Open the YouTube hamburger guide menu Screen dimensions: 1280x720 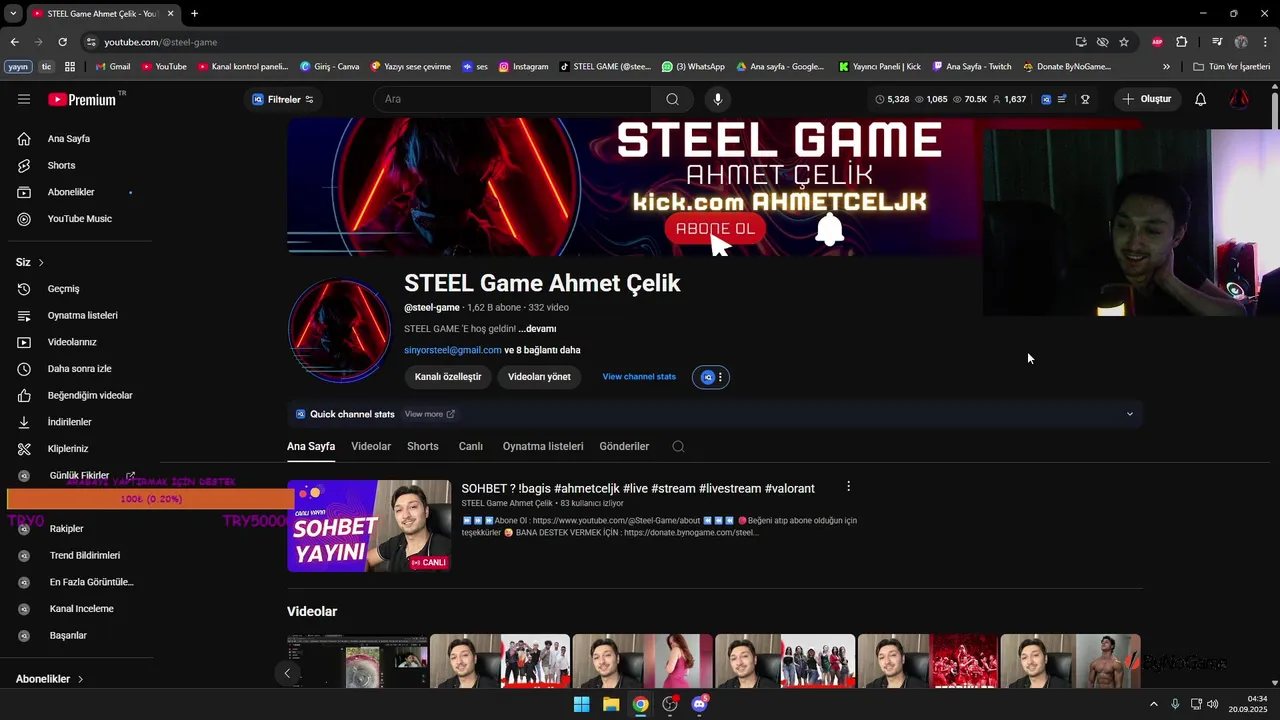tap(24, 99)
